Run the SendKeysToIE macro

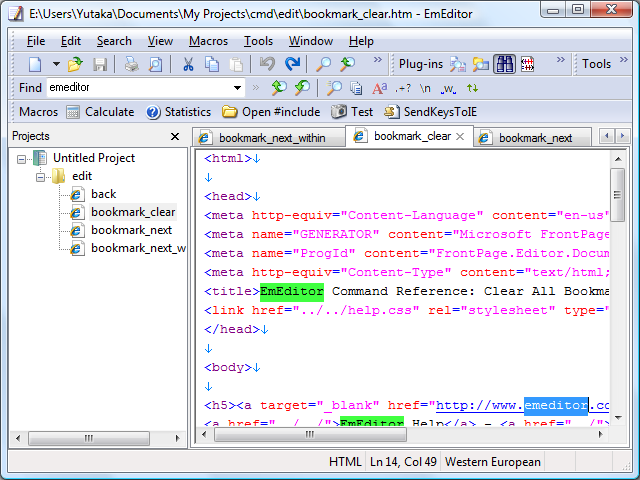click(x=431, y=112)
